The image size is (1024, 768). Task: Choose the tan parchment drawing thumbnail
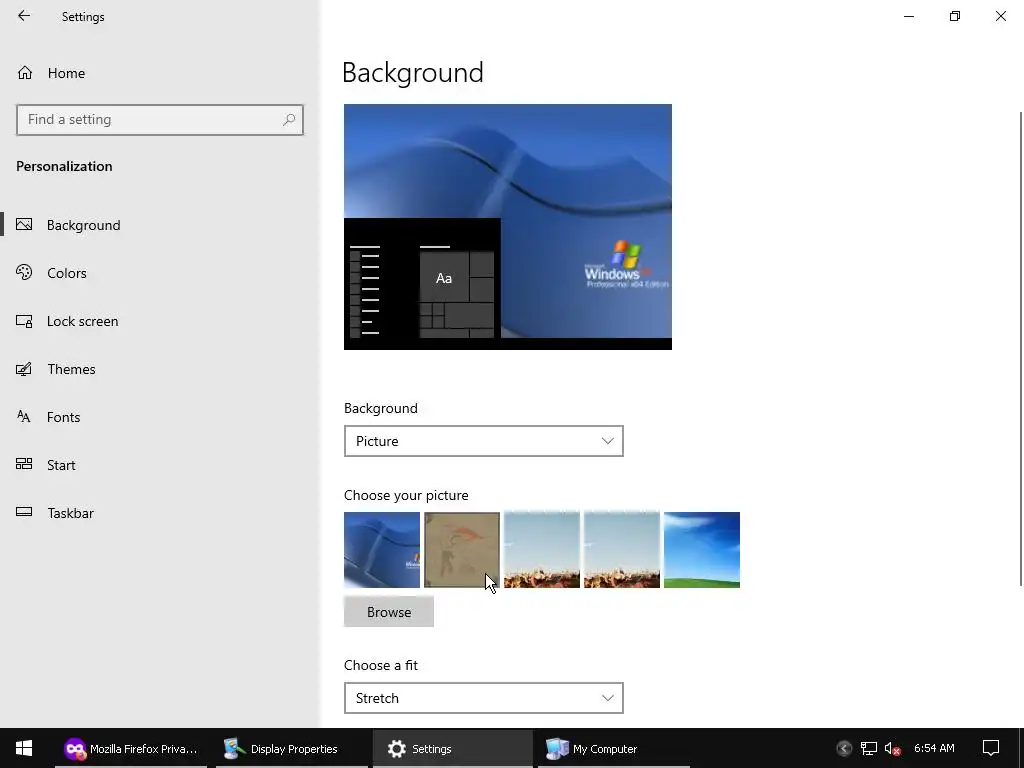click(x=462, y=550)
